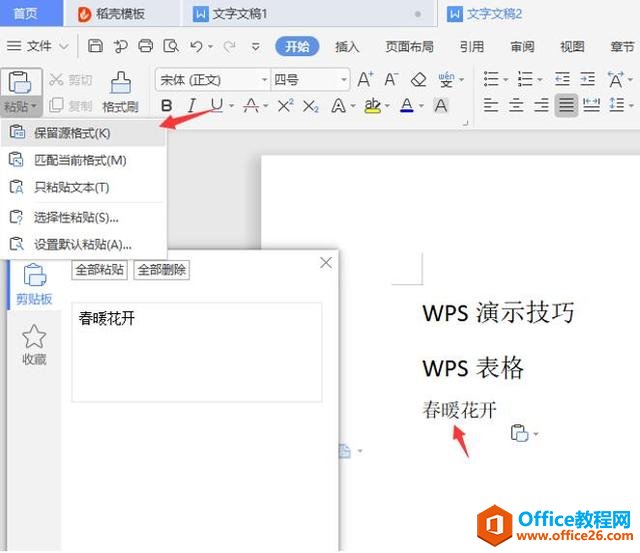
Task: Click the 全部粘贴 button
Action: tap(100, 270)
